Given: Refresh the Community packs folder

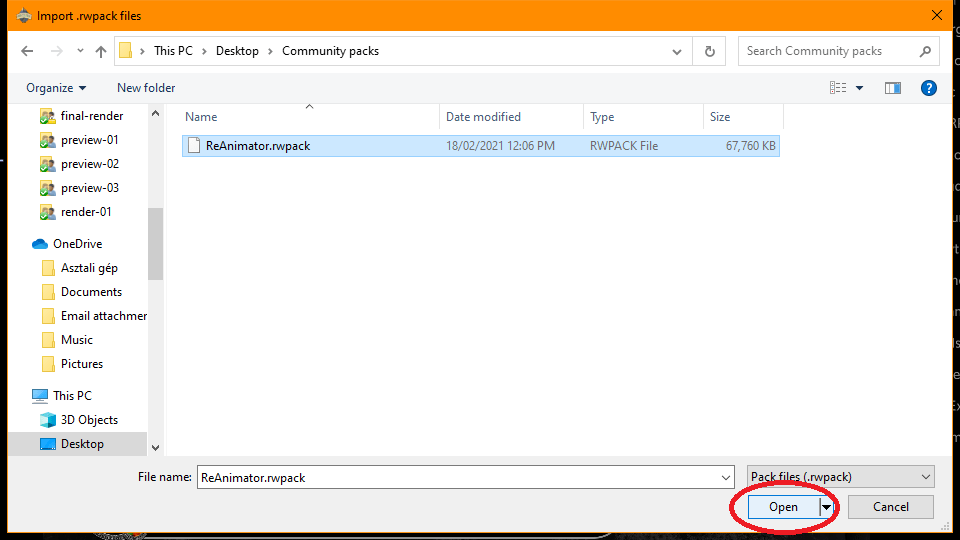Looking at the screenshot, I should [710, 51].
